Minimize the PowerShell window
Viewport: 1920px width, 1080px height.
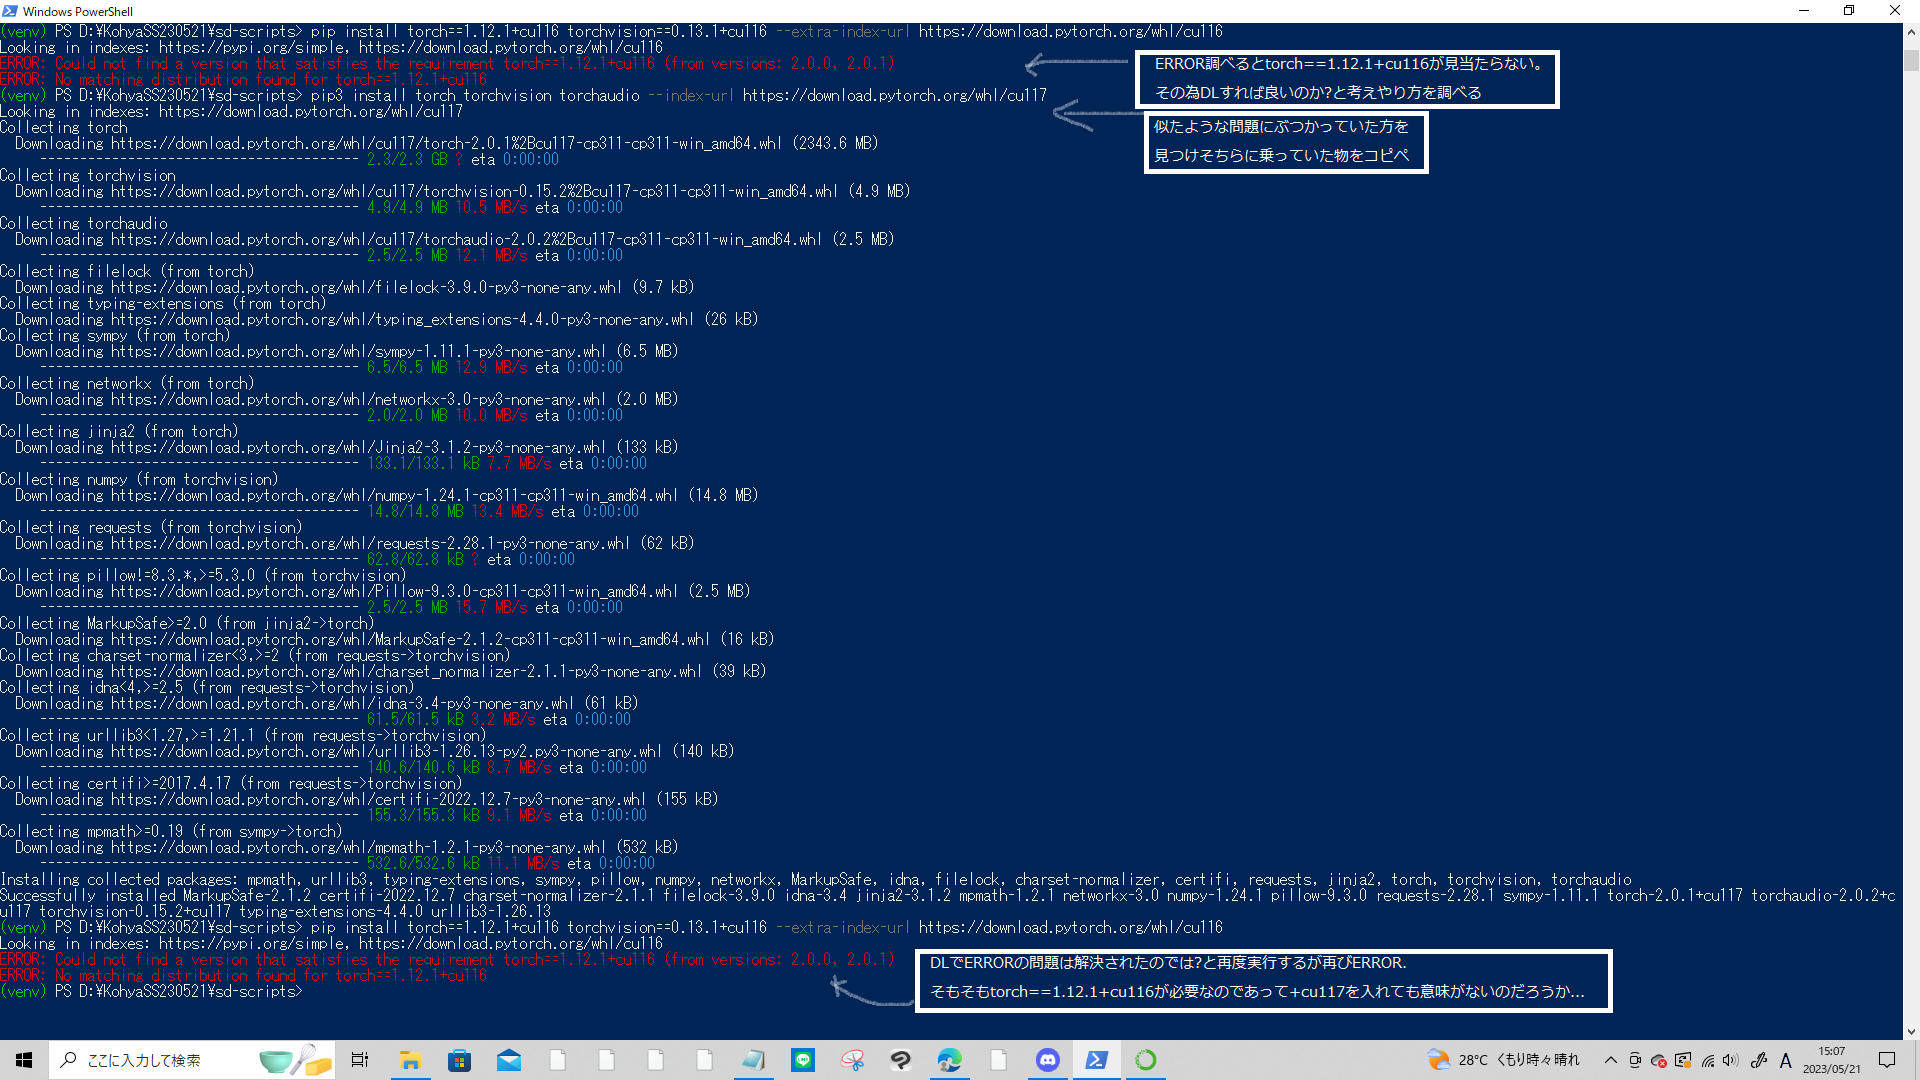click(1804, 11)
